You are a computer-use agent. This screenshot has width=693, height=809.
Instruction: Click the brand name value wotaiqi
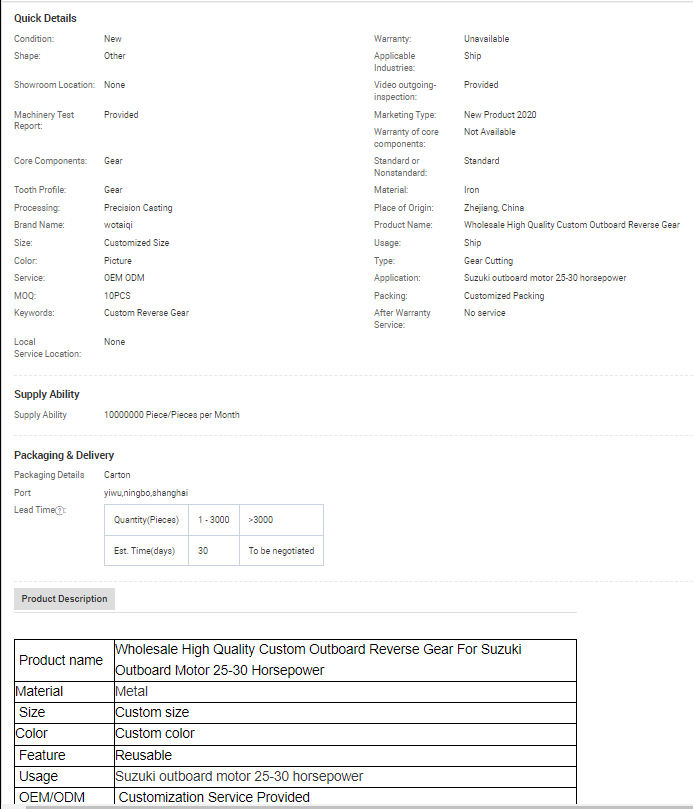point(121,225)
